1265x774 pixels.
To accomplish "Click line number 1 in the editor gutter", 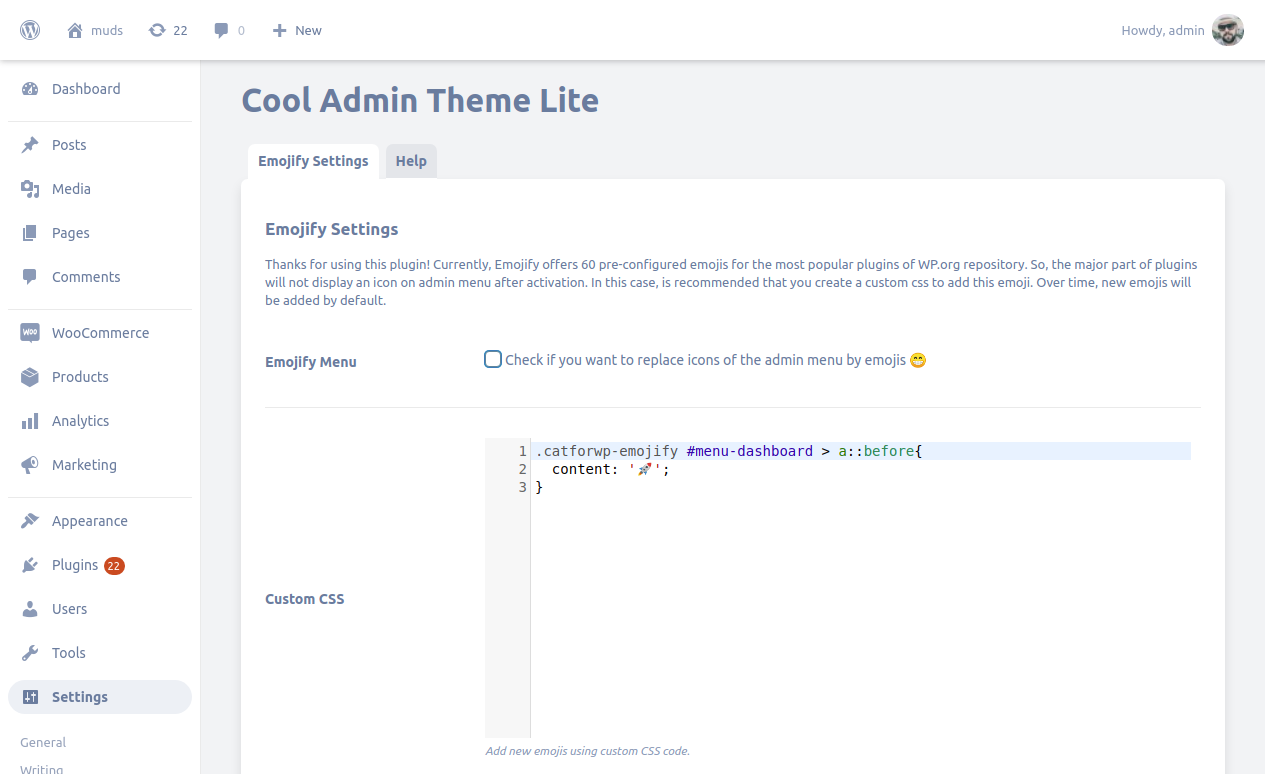I will [x=522, y=451].
